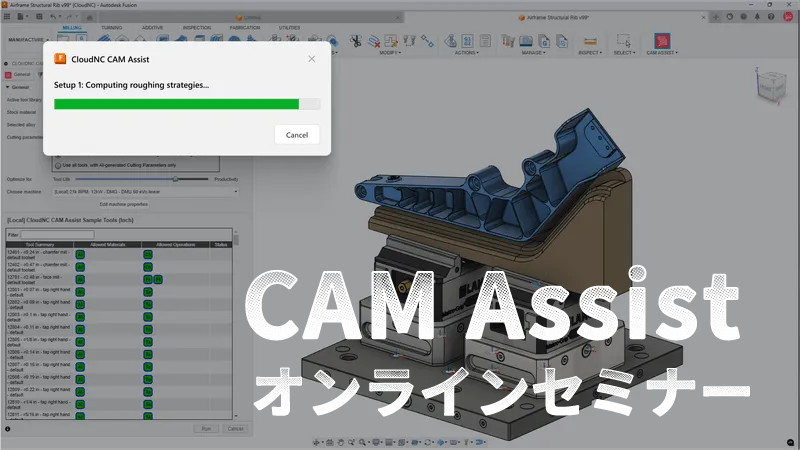Collapse the General section expander
Viewport: 800px width, 450px height.
coord(8,87)
